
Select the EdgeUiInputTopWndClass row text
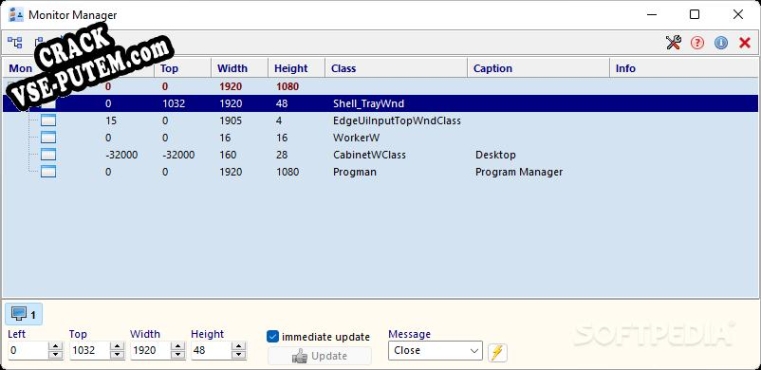click(397, 120)
